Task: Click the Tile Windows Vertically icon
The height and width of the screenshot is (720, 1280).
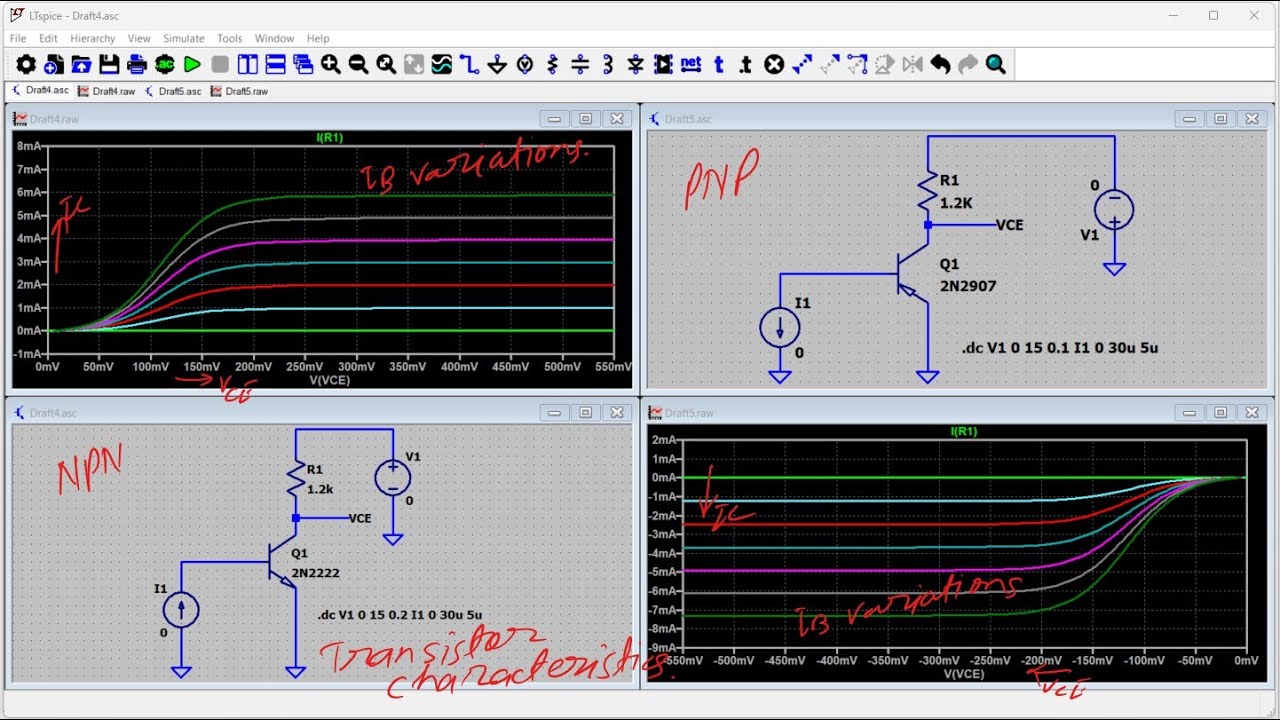Action: tap(248, 64)
